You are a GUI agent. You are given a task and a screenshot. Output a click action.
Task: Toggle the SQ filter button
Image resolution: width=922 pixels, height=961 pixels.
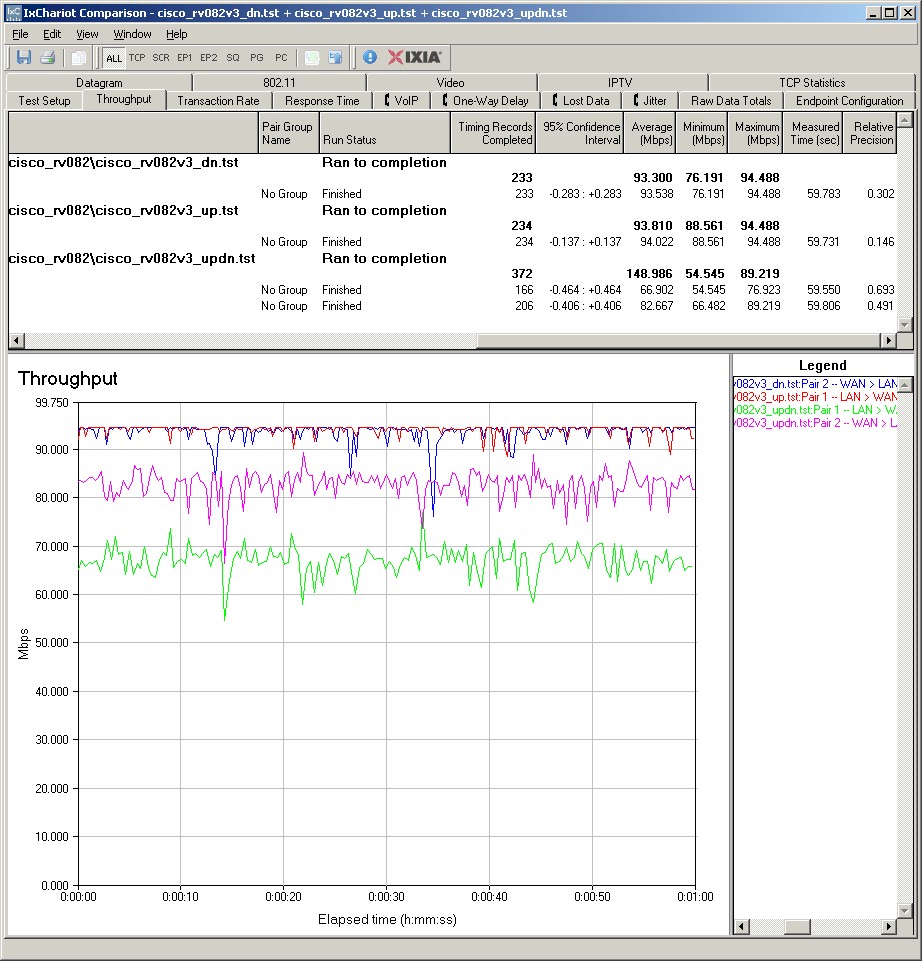click(233, 58)
